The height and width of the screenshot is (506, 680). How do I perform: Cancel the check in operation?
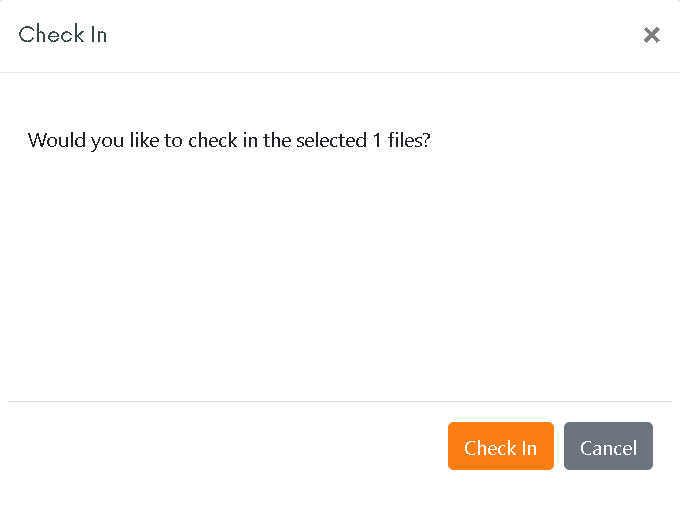click(x=608, y=446)
